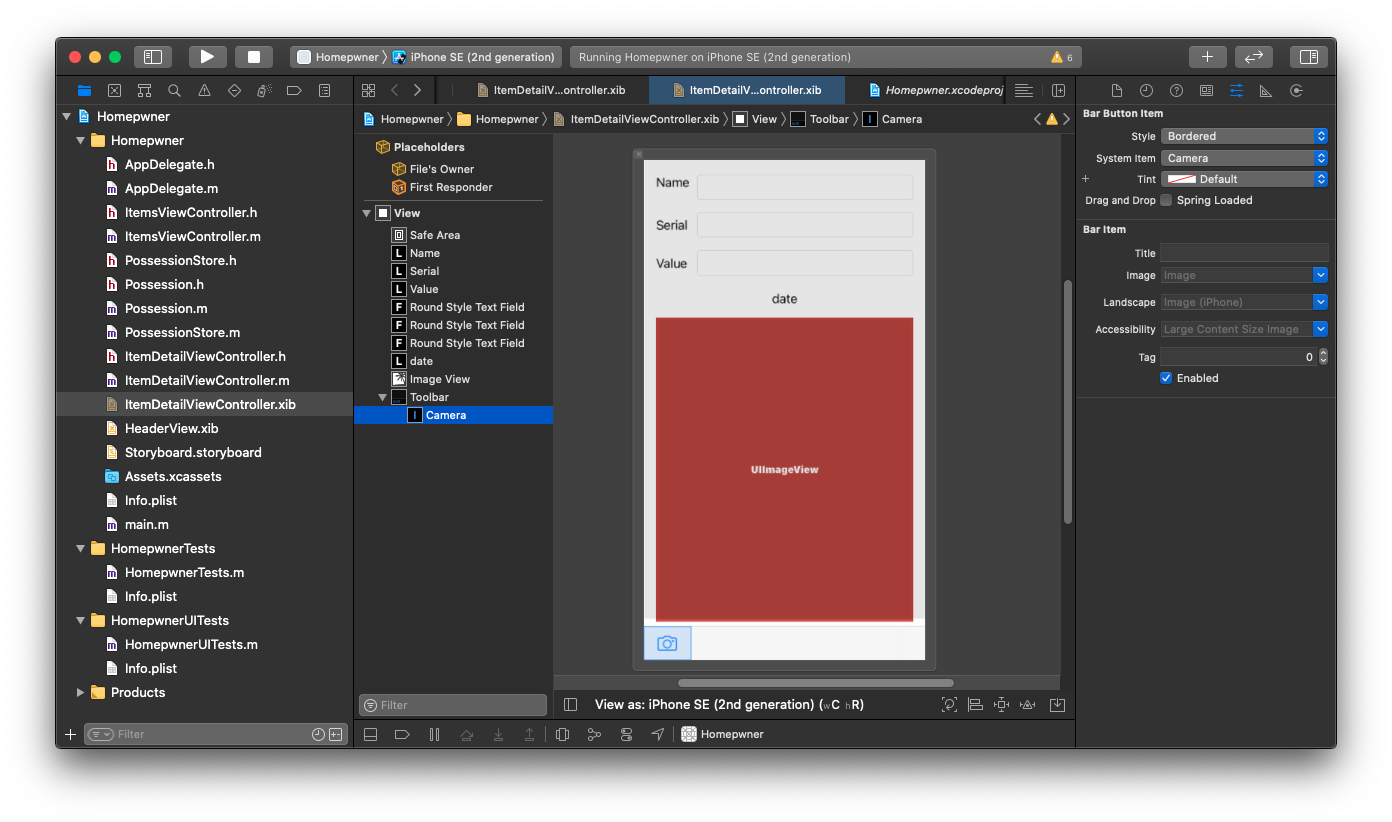Show the Connections inspector

[1296, 90]
